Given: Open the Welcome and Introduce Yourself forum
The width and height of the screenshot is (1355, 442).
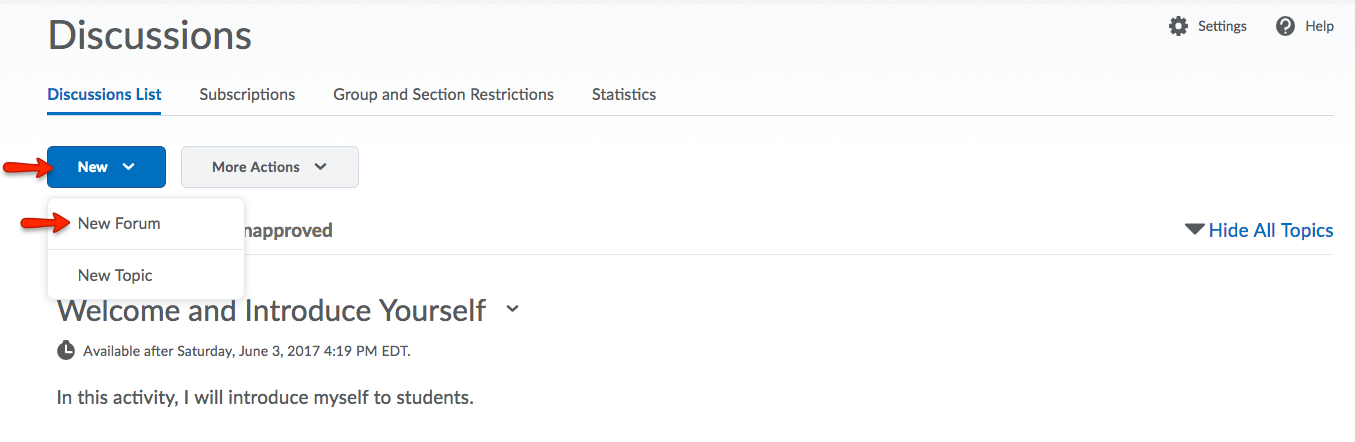Looking at the screenshot, I should pos(271,310).
